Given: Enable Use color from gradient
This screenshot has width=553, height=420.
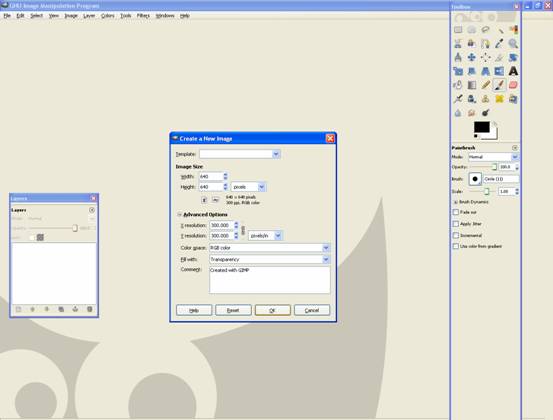Looking at the screenshot, I should point(456,246).
